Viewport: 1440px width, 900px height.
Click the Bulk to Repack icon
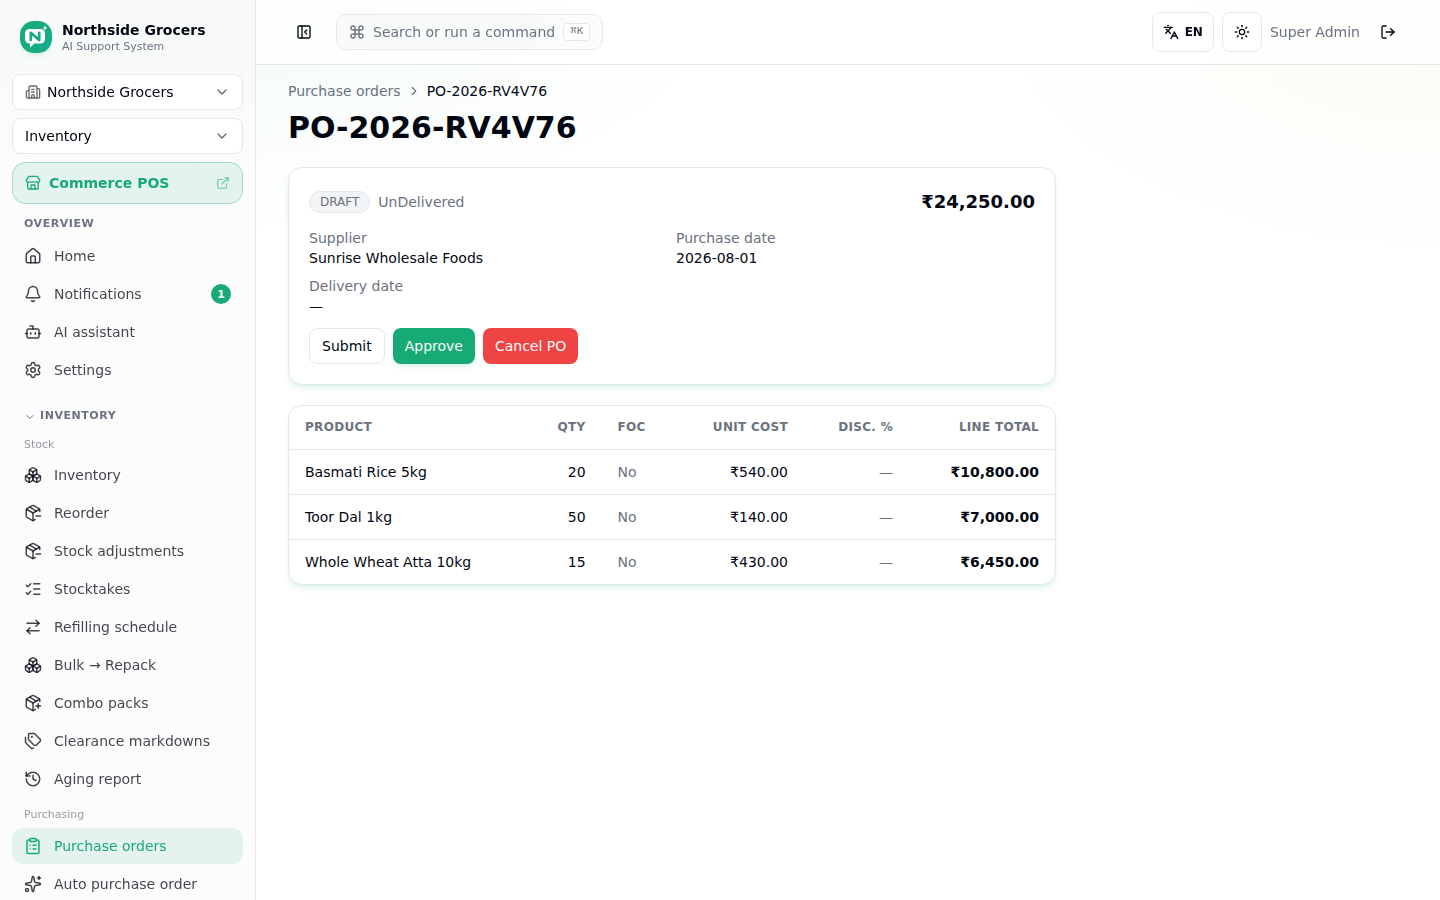tap(33, 665)
